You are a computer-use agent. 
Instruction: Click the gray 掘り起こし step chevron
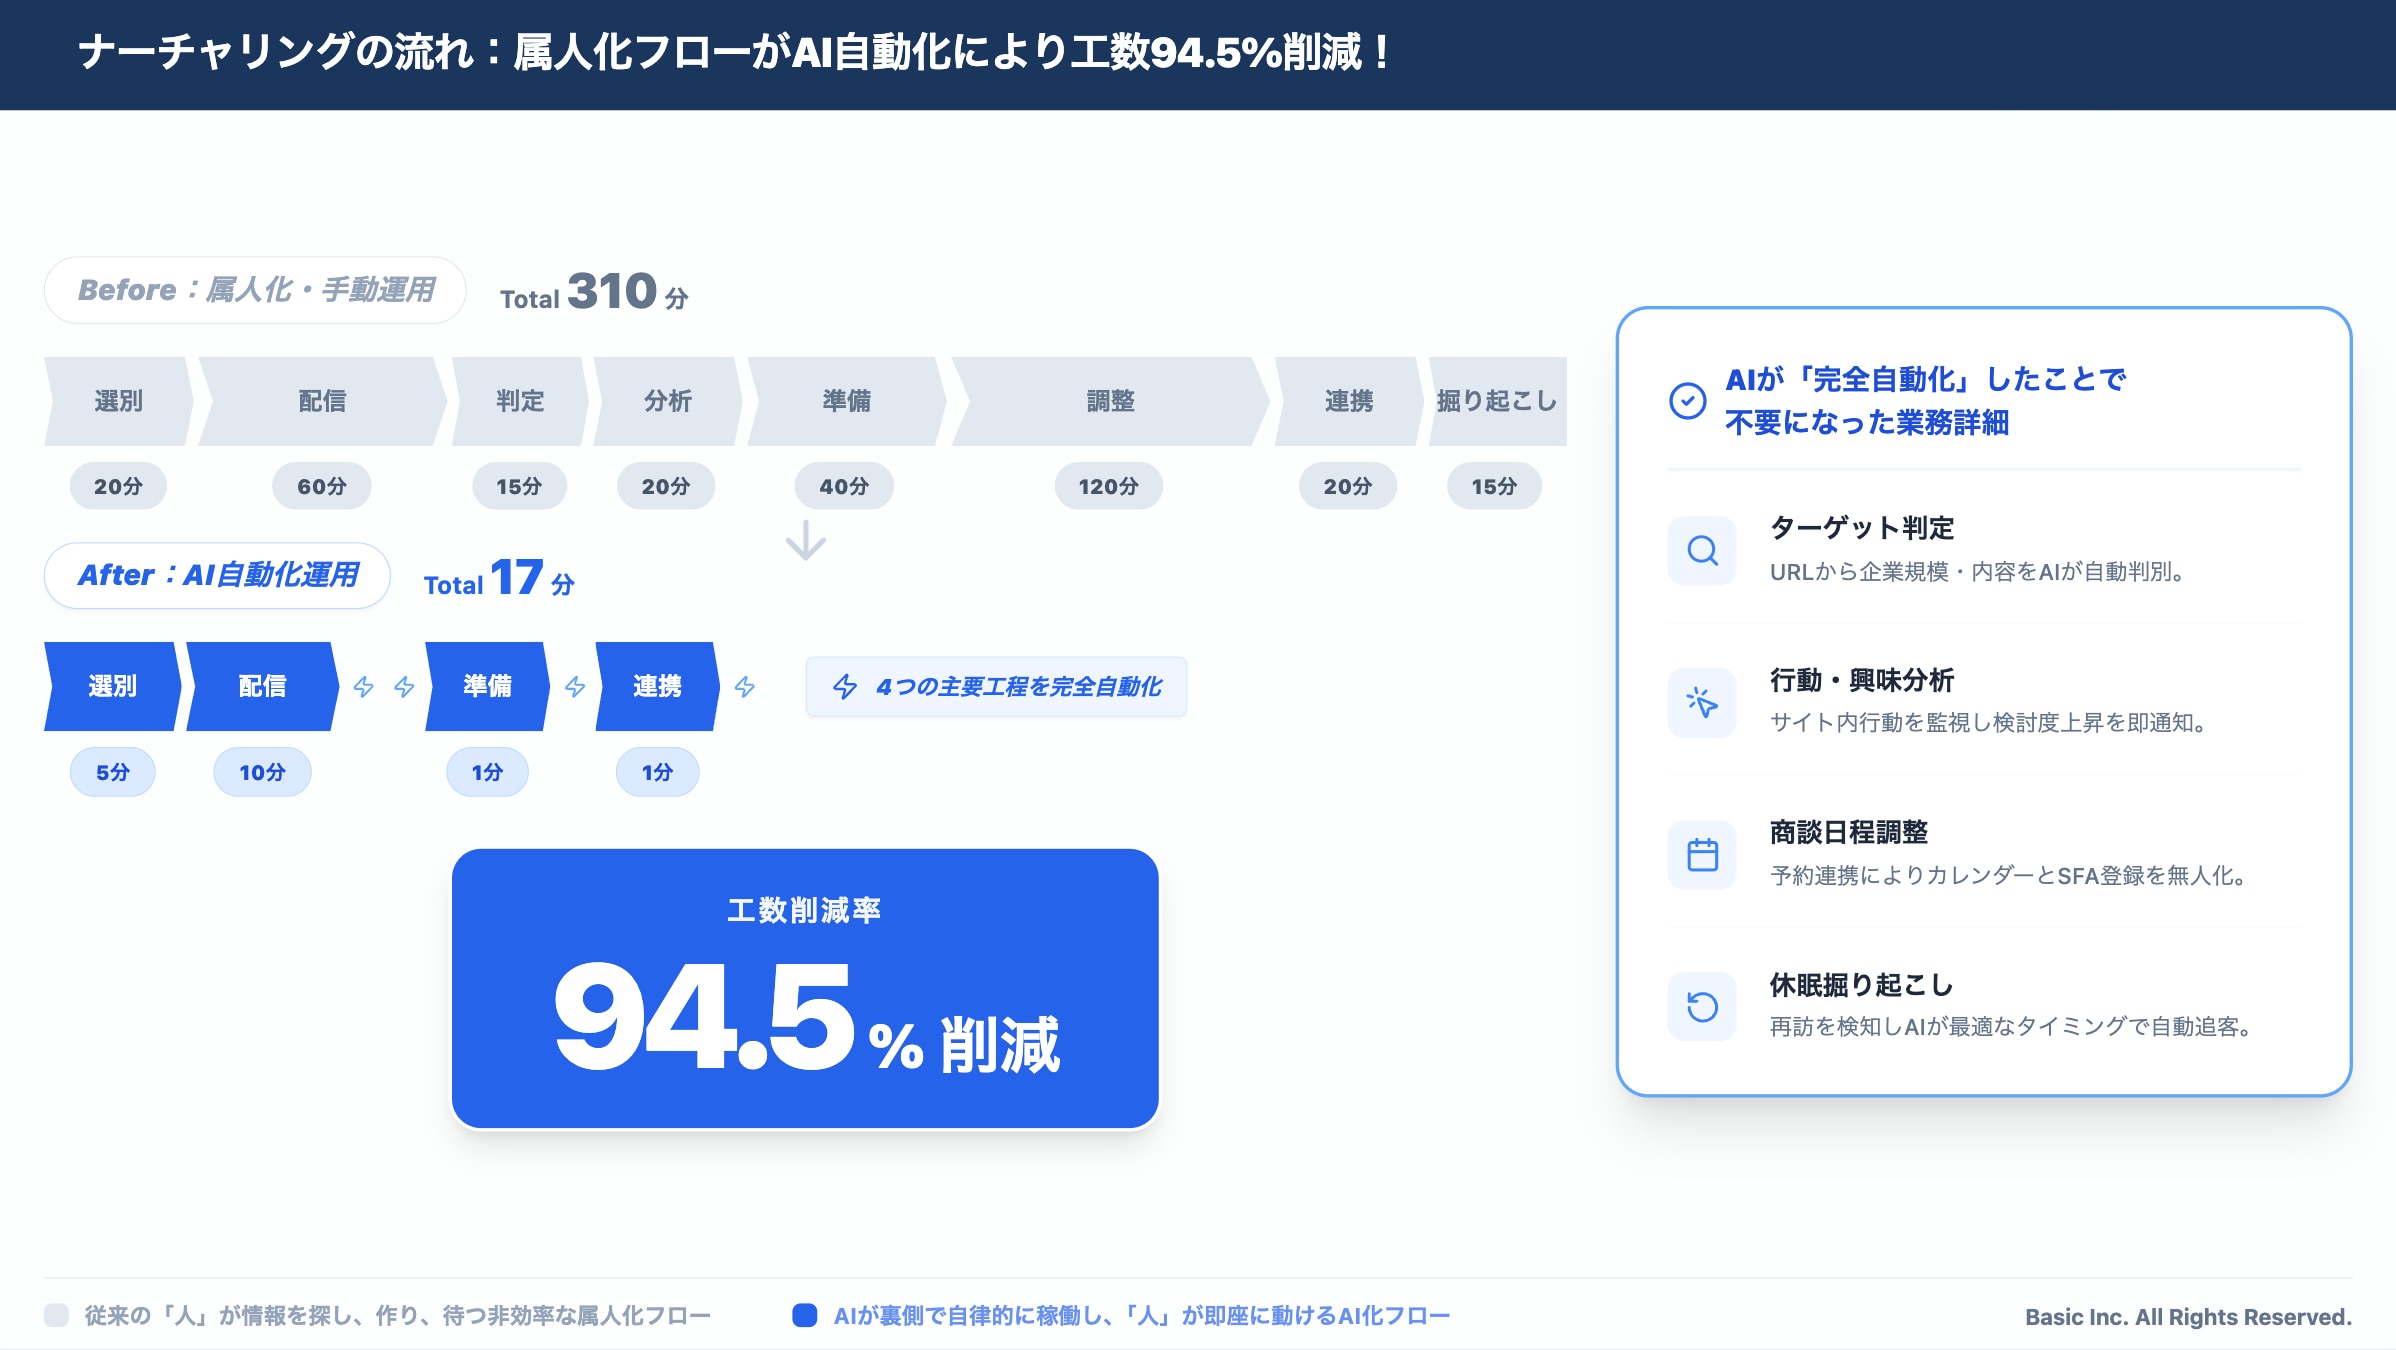tap(1496, 401)
